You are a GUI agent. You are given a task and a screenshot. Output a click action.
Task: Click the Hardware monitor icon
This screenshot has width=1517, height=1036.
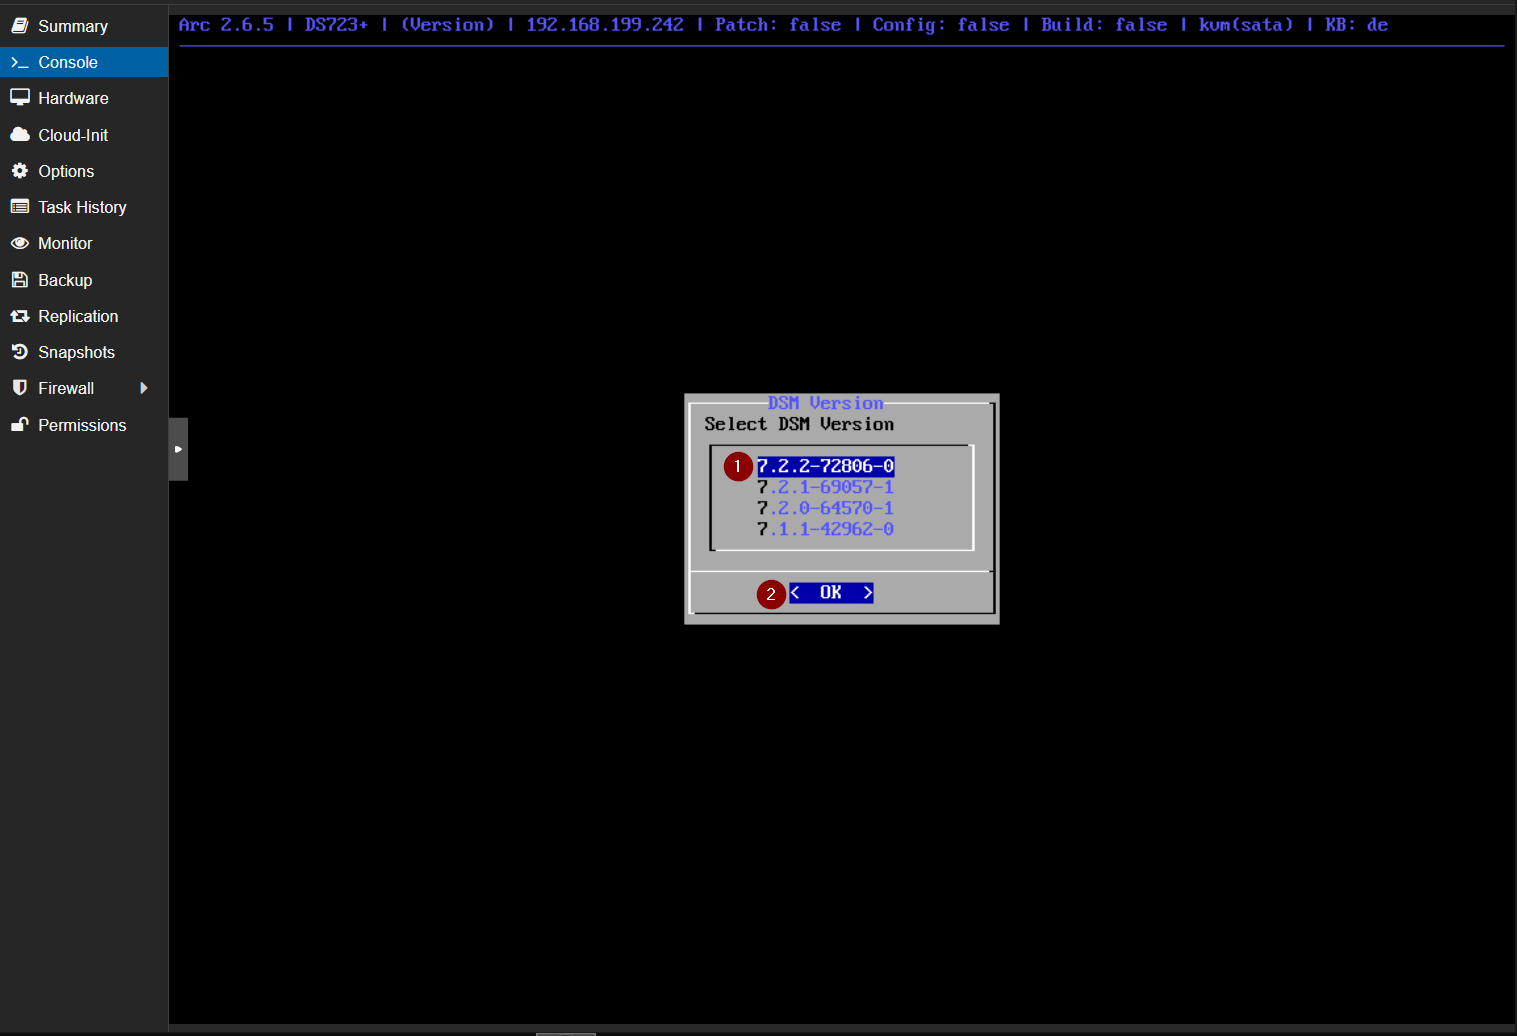(x=19, y=98)
